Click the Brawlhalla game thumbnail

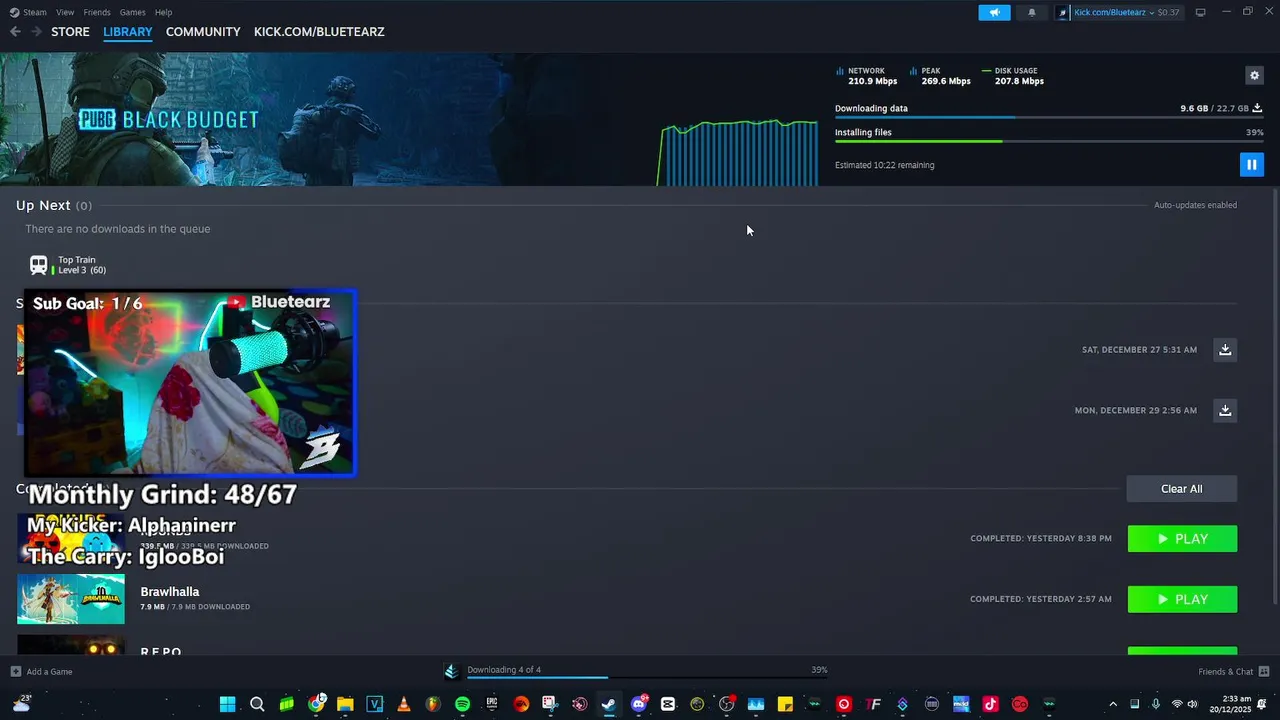coord(71,599)
